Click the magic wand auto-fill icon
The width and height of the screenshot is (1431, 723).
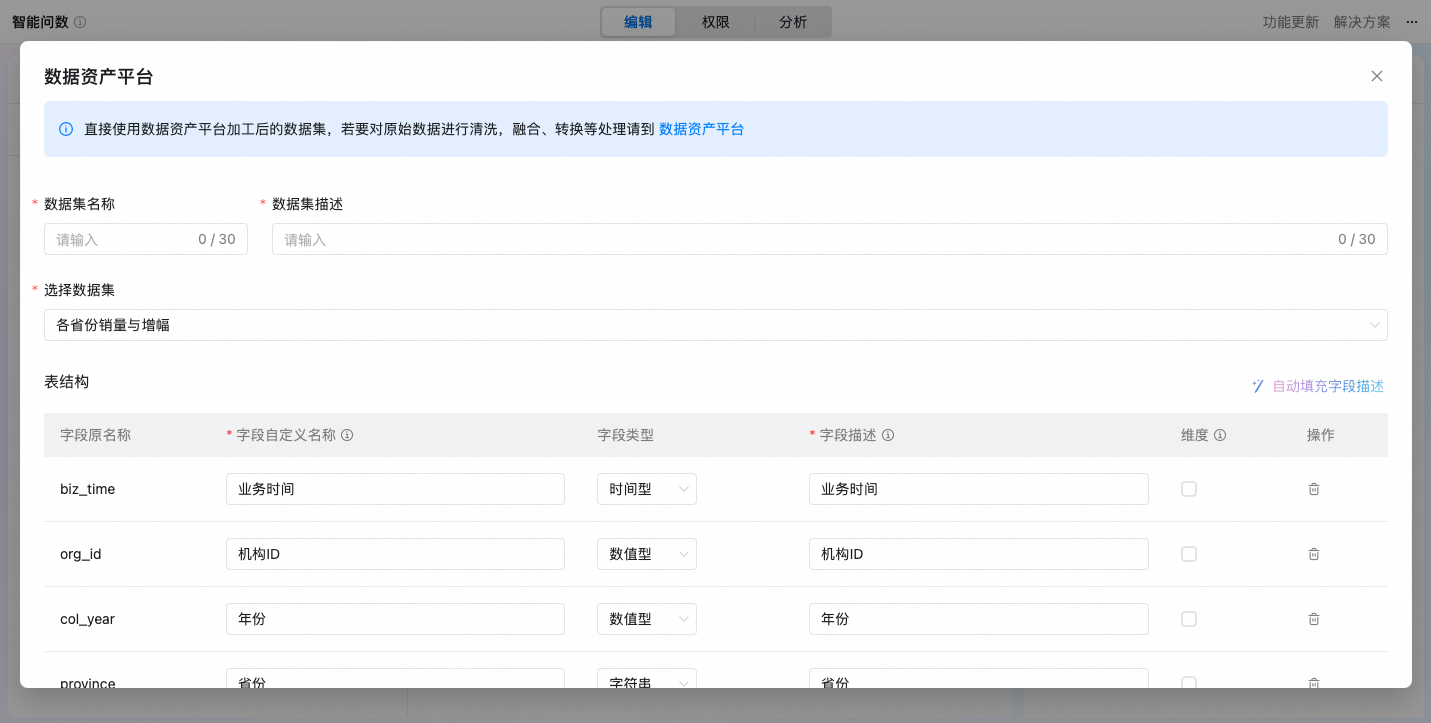point(1258,386)
